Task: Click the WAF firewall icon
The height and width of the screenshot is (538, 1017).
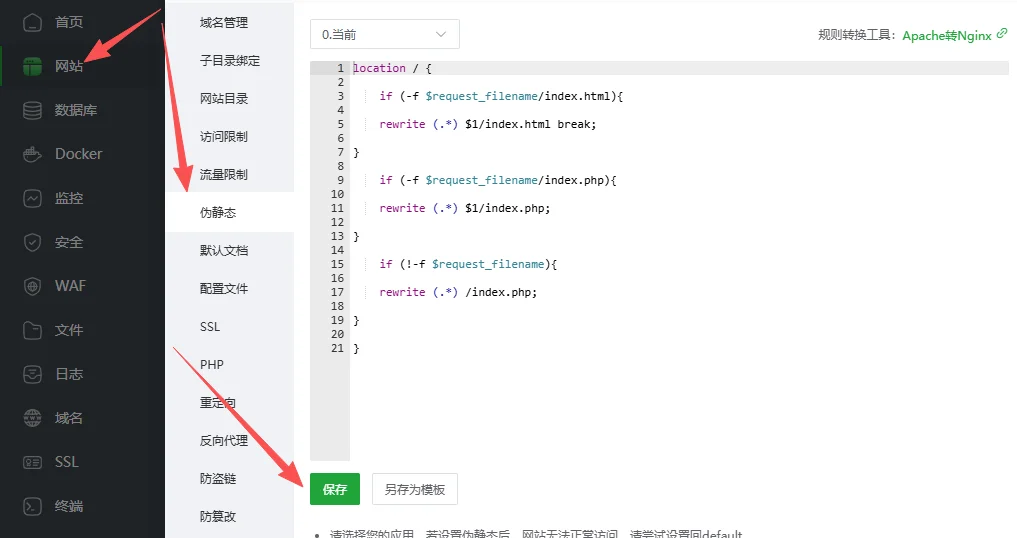Action: 33,286
